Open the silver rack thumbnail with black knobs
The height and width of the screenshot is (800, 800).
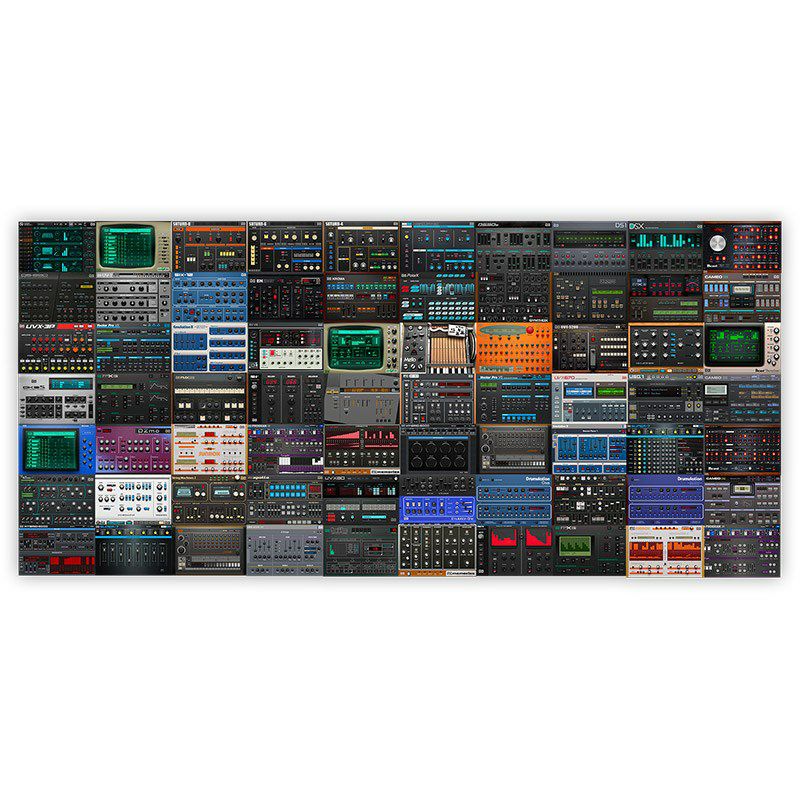click(x=133, y=297)
